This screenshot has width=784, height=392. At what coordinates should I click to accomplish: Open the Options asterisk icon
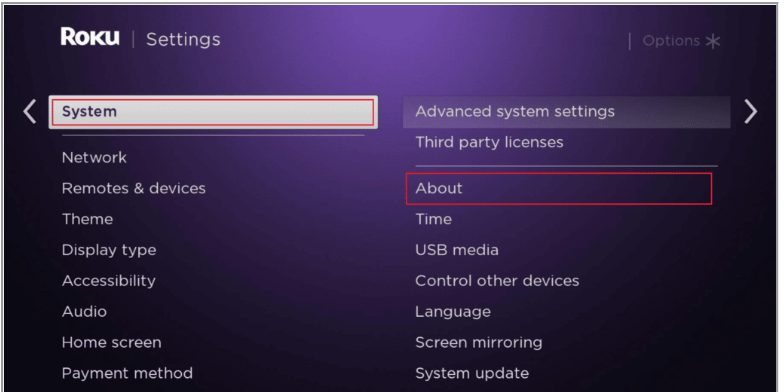click(x=712, y=42)
